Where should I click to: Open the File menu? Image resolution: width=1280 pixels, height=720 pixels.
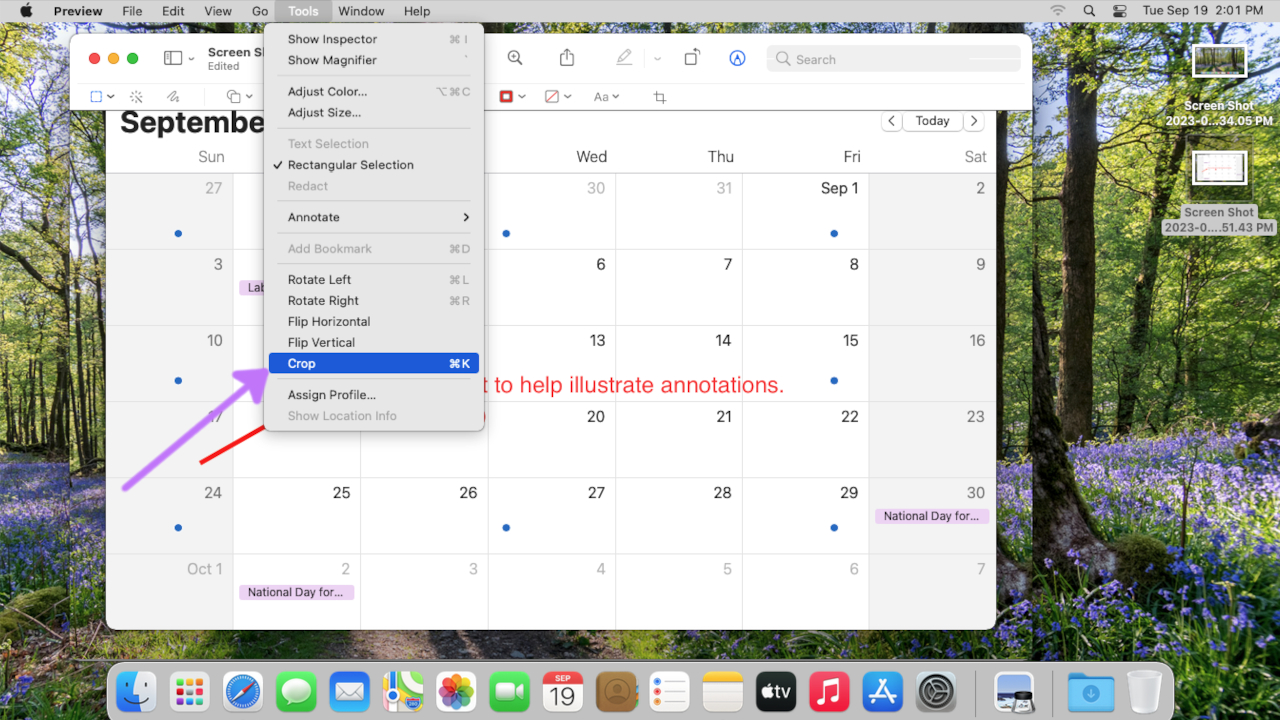132,11
